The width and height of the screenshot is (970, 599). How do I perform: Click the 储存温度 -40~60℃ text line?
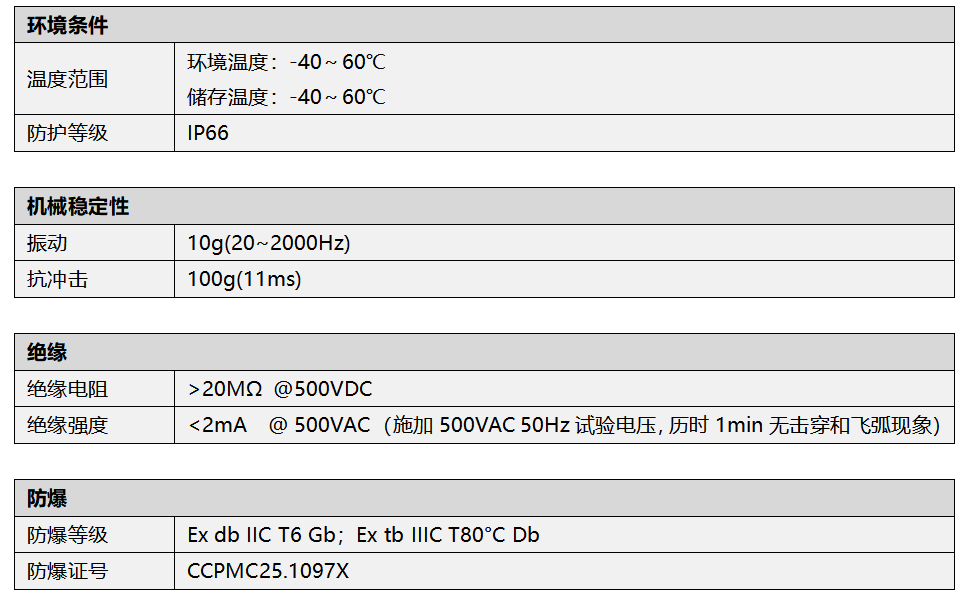click(286, 97)
